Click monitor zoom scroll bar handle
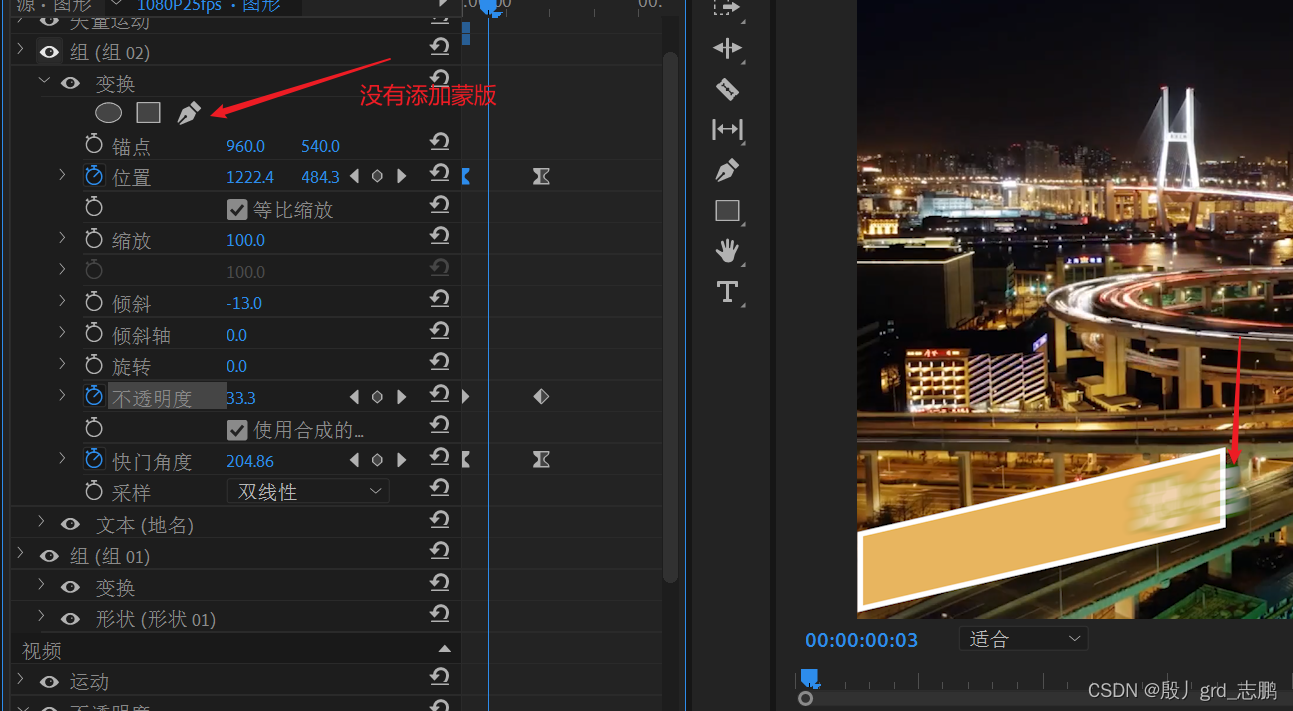Viewport: 1293px width, 711px height. point(806,698)
